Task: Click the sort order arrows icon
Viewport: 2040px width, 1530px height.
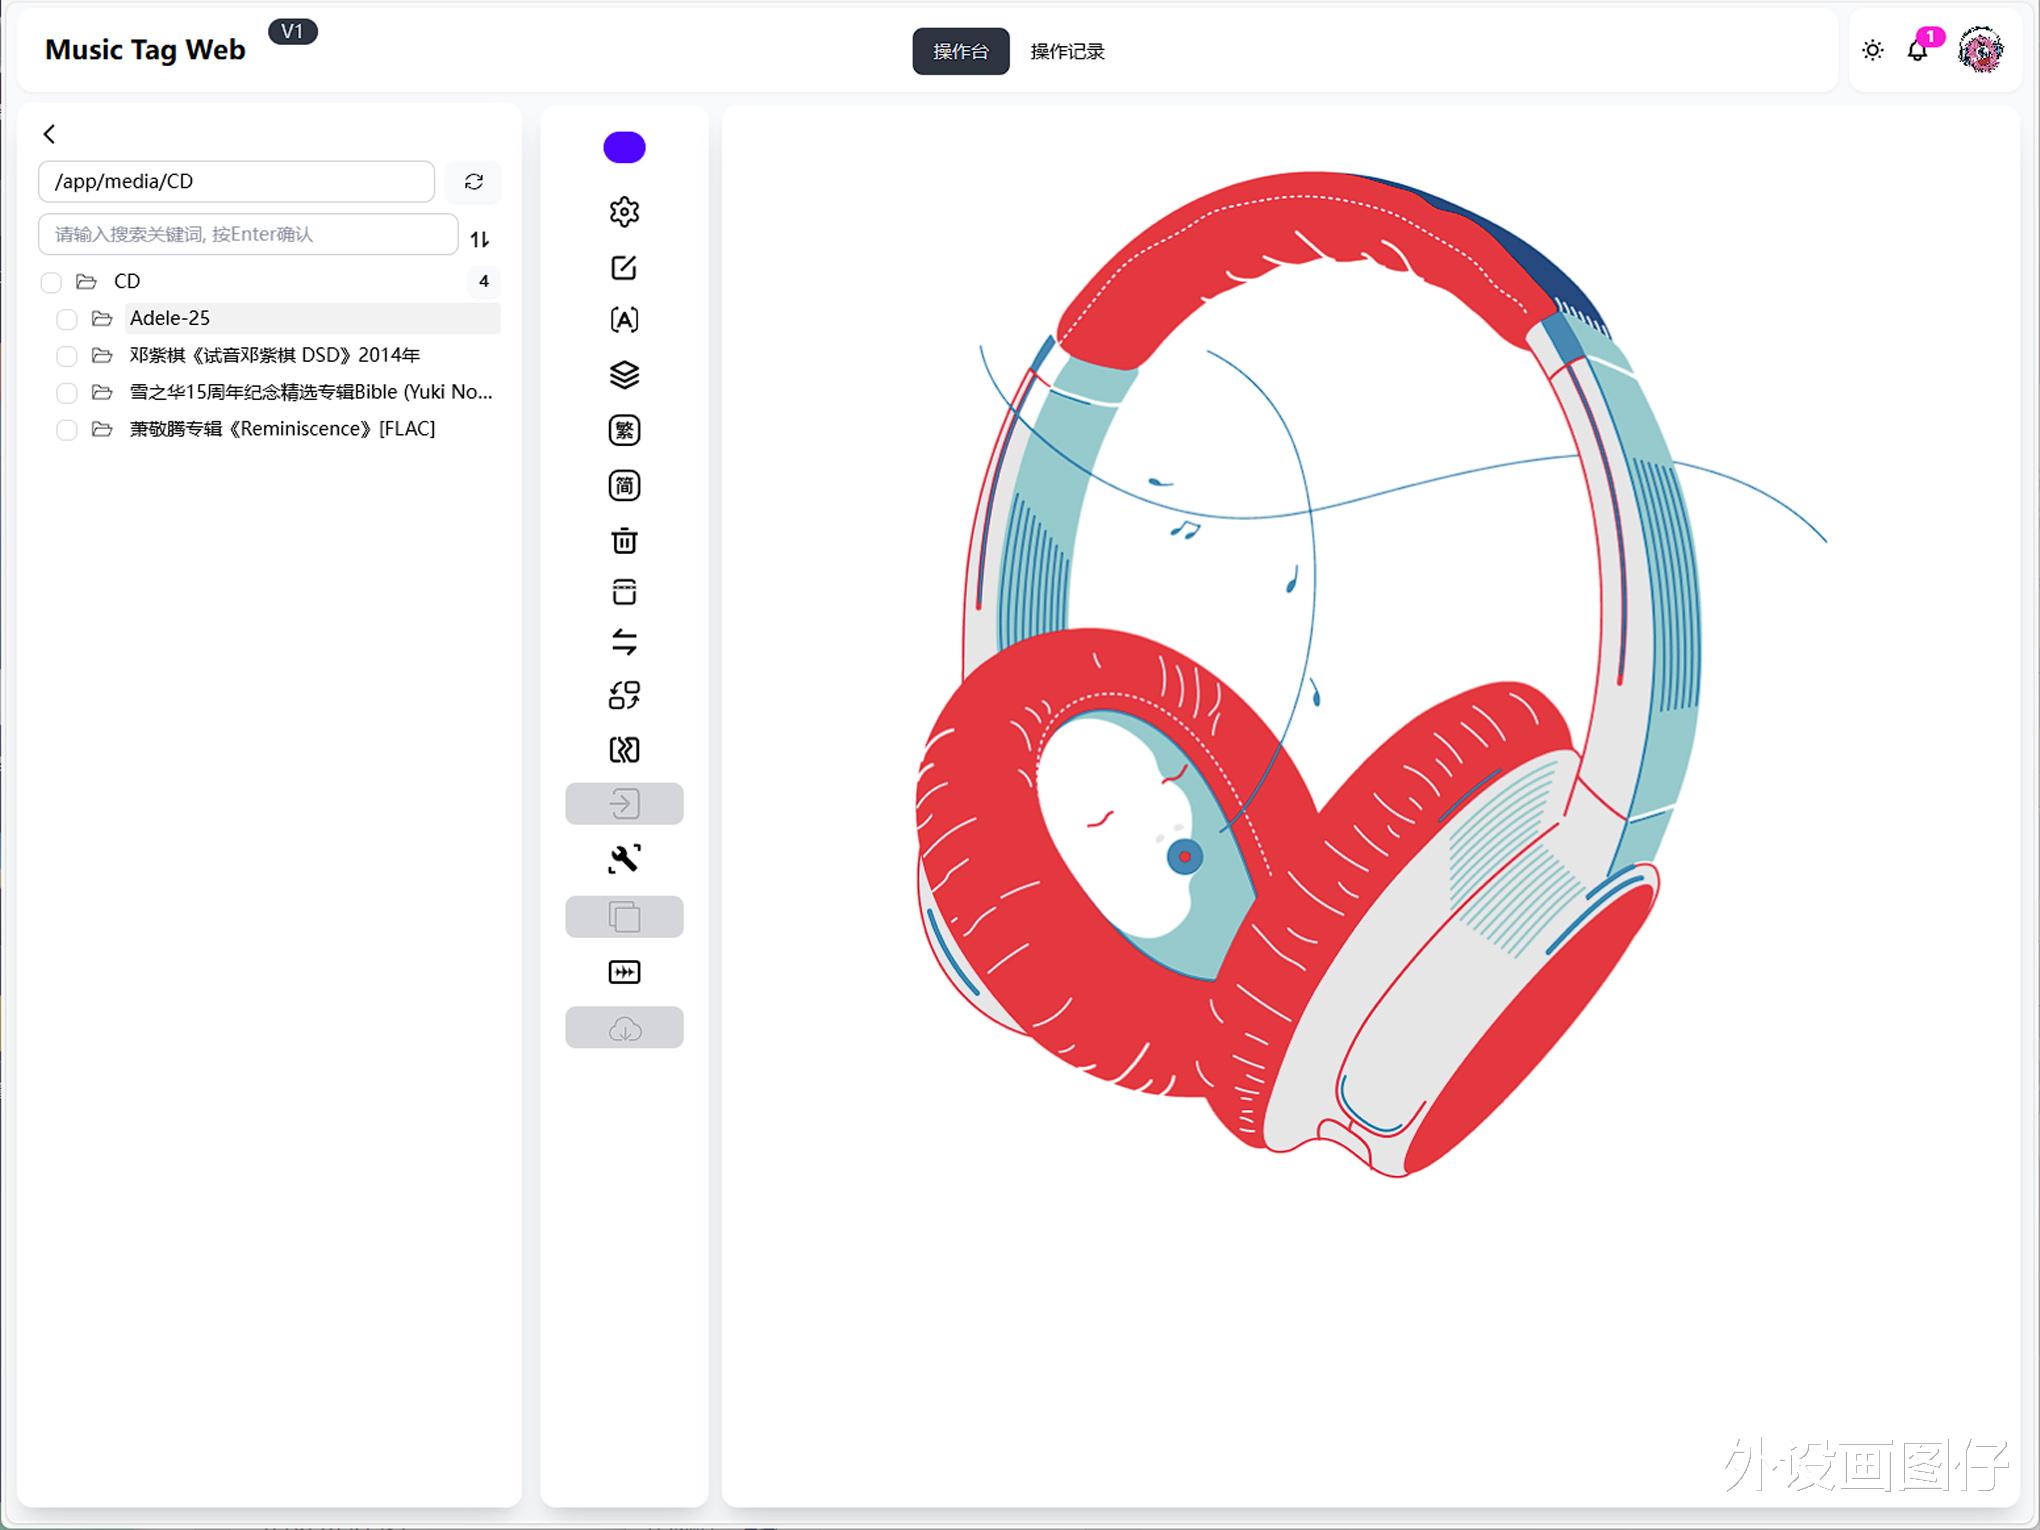Action: click(x=480, y=239)
